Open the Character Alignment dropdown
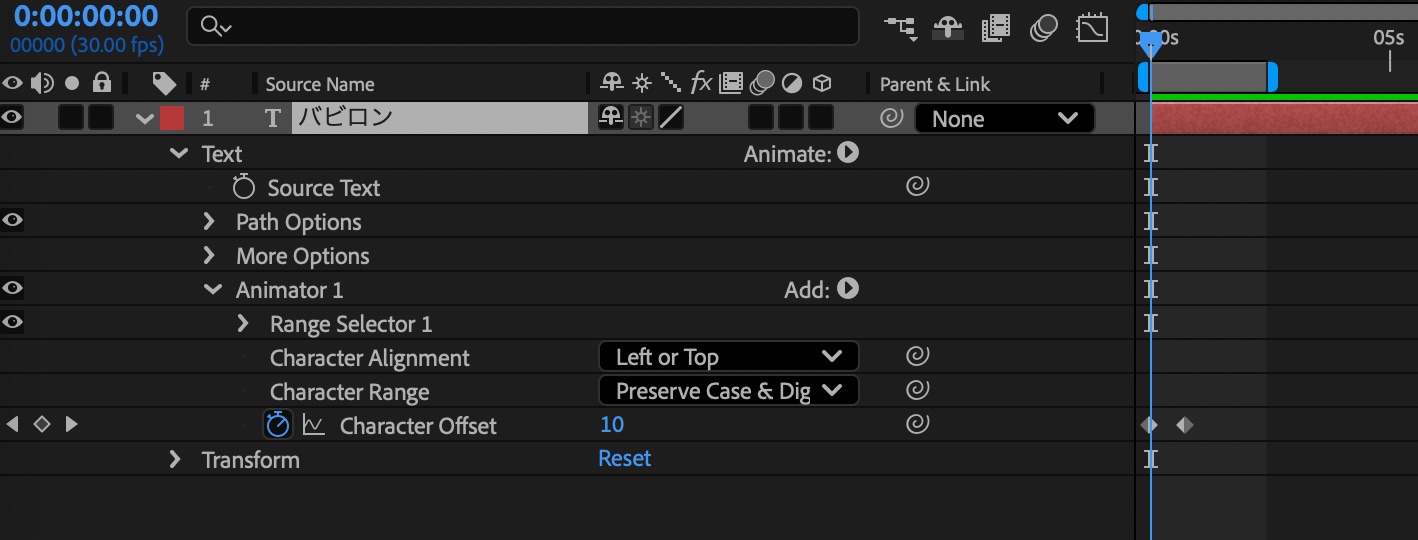1418x540 pixels. (728, 357)
